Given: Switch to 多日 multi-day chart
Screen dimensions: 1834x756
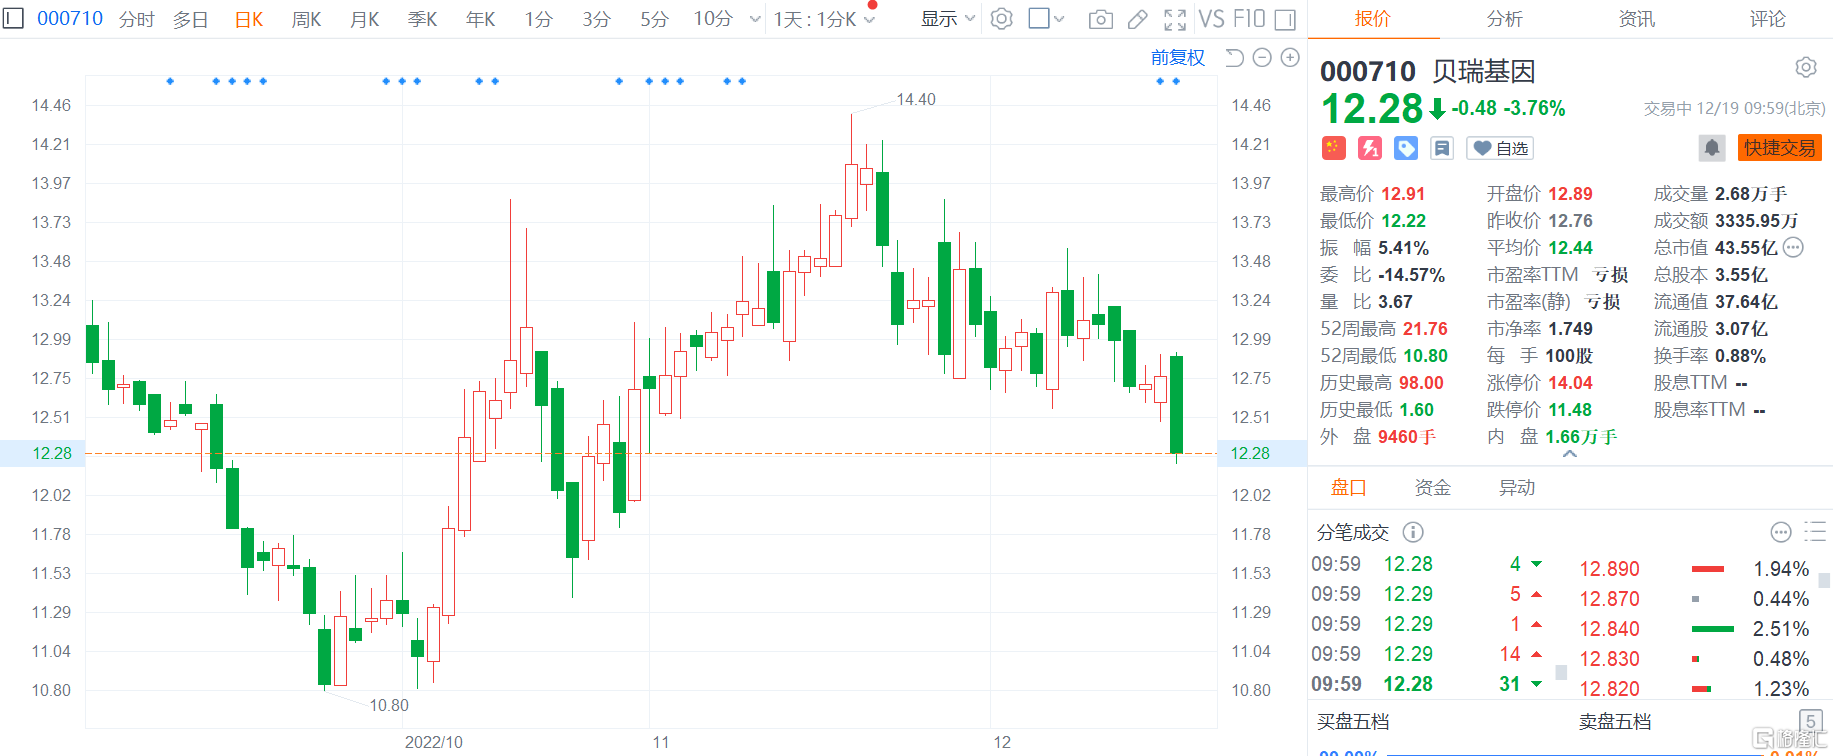Looking at the screenshot, I should 190,19.
